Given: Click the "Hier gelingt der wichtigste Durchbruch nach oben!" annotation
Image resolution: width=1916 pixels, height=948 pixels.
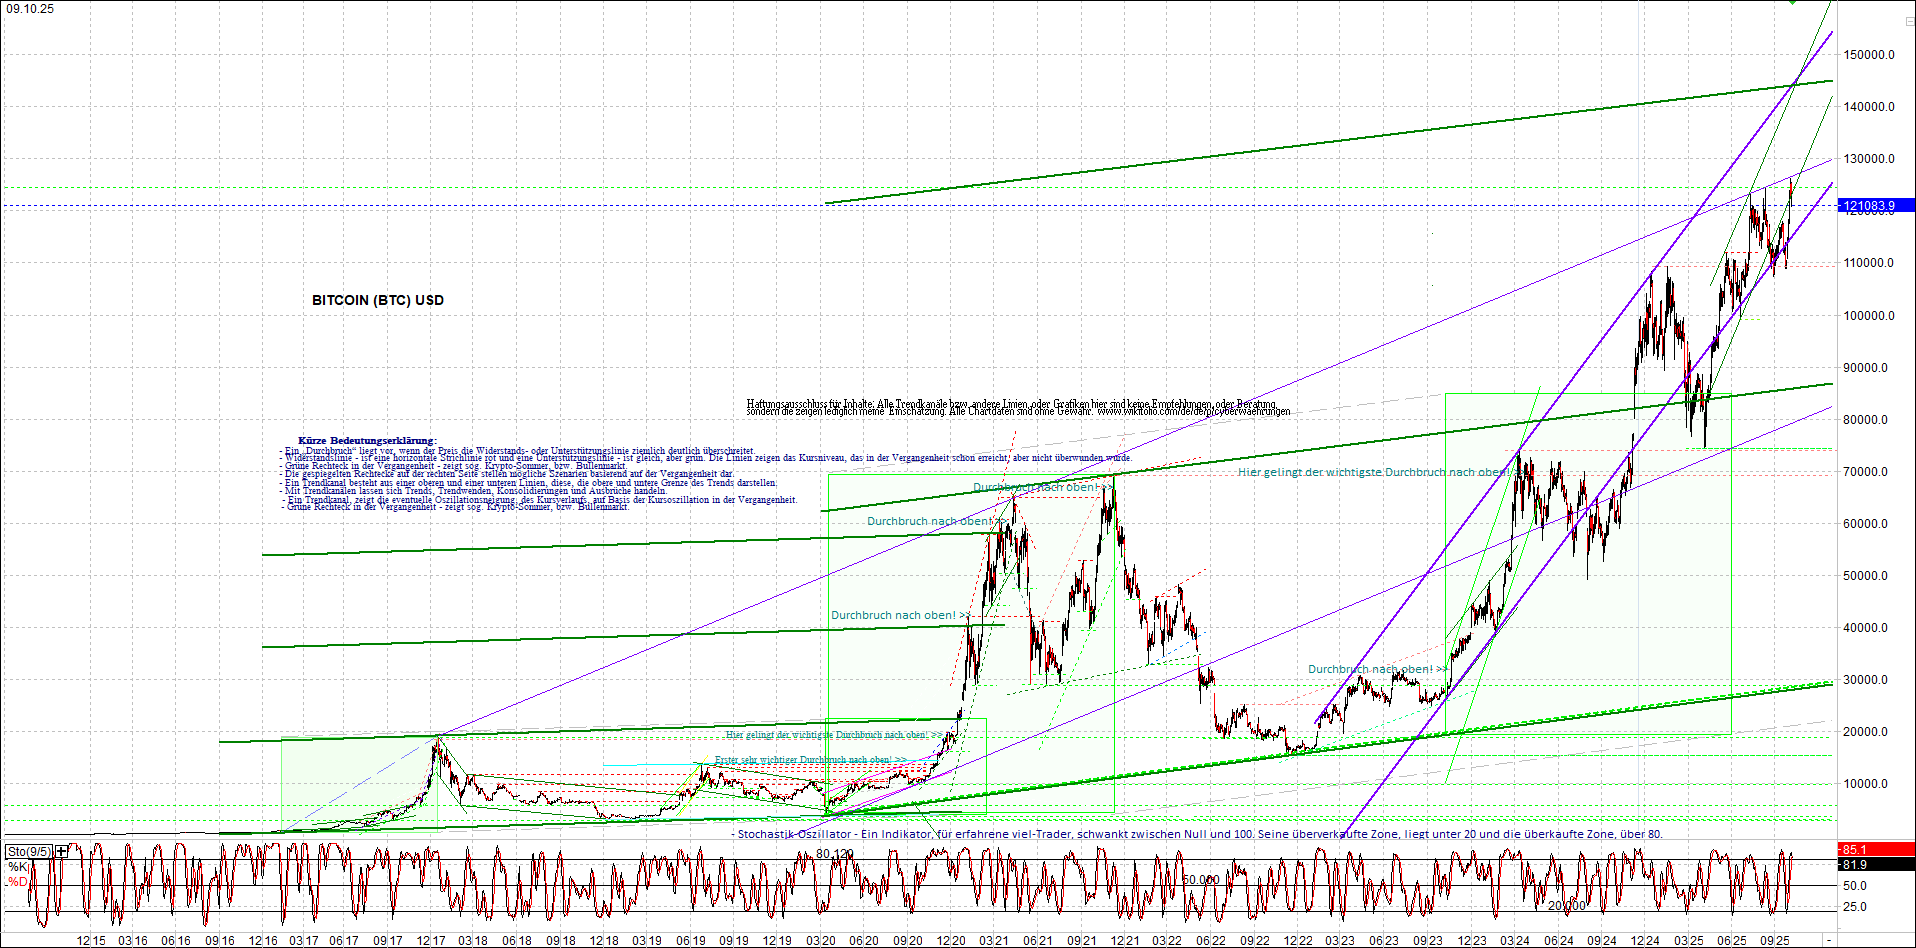Looking at the screenshot, I should coord(1372,469).
